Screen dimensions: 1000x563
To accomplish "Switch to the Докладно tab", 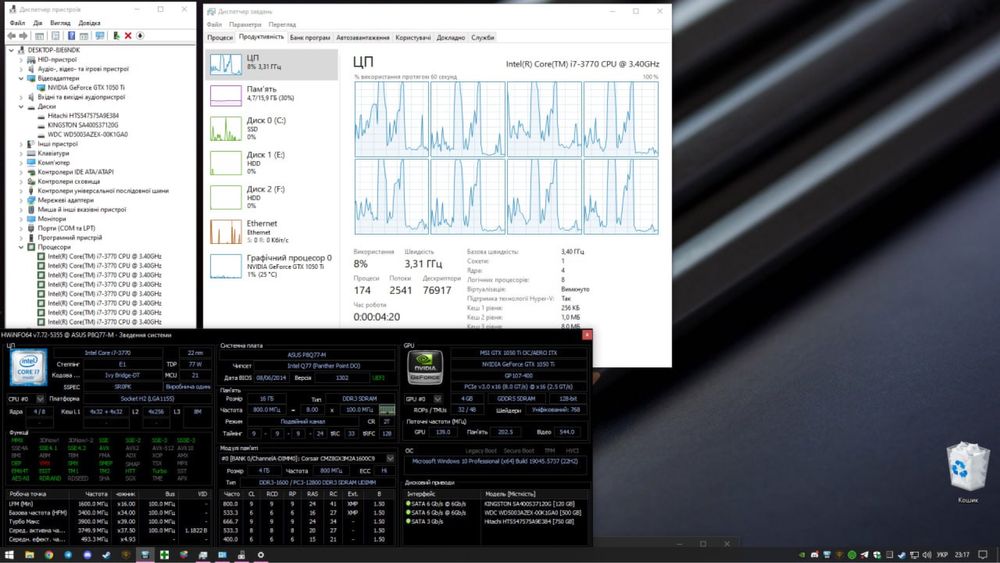I will pos(451,38).
